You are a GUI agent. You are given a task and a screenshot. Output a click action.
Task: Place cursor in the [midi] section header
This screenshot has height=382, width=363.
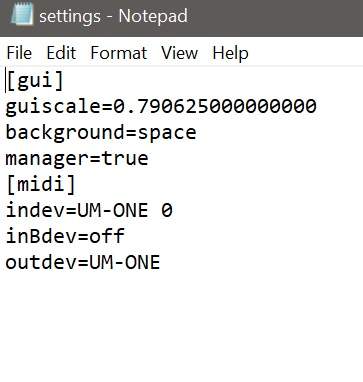tap(41, 185)
